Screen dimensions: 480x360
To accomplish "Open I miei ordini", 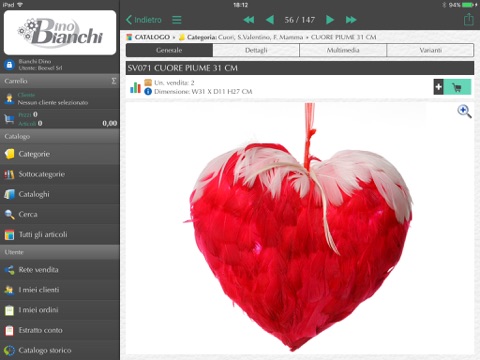I will coord(60,310).
